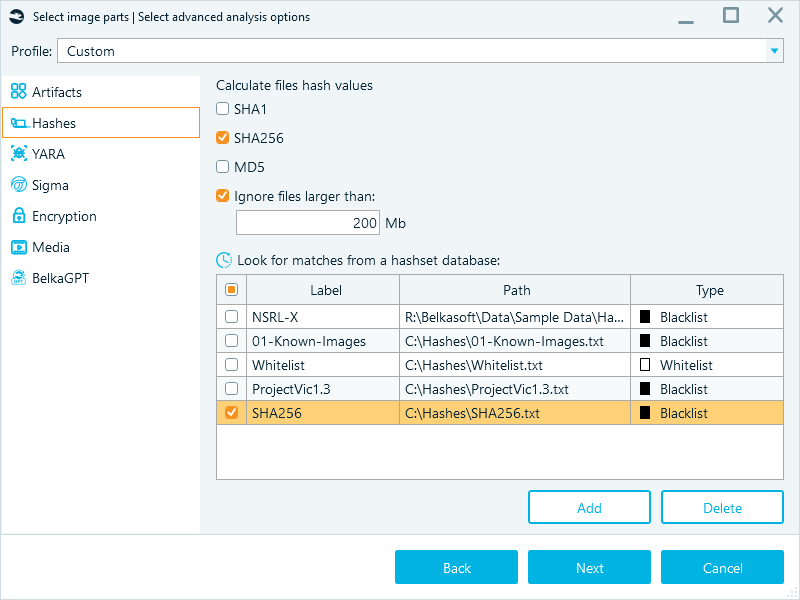Select the Artifacts section icon
Viewport: 800px width, 600px height.
click(18, 90)
